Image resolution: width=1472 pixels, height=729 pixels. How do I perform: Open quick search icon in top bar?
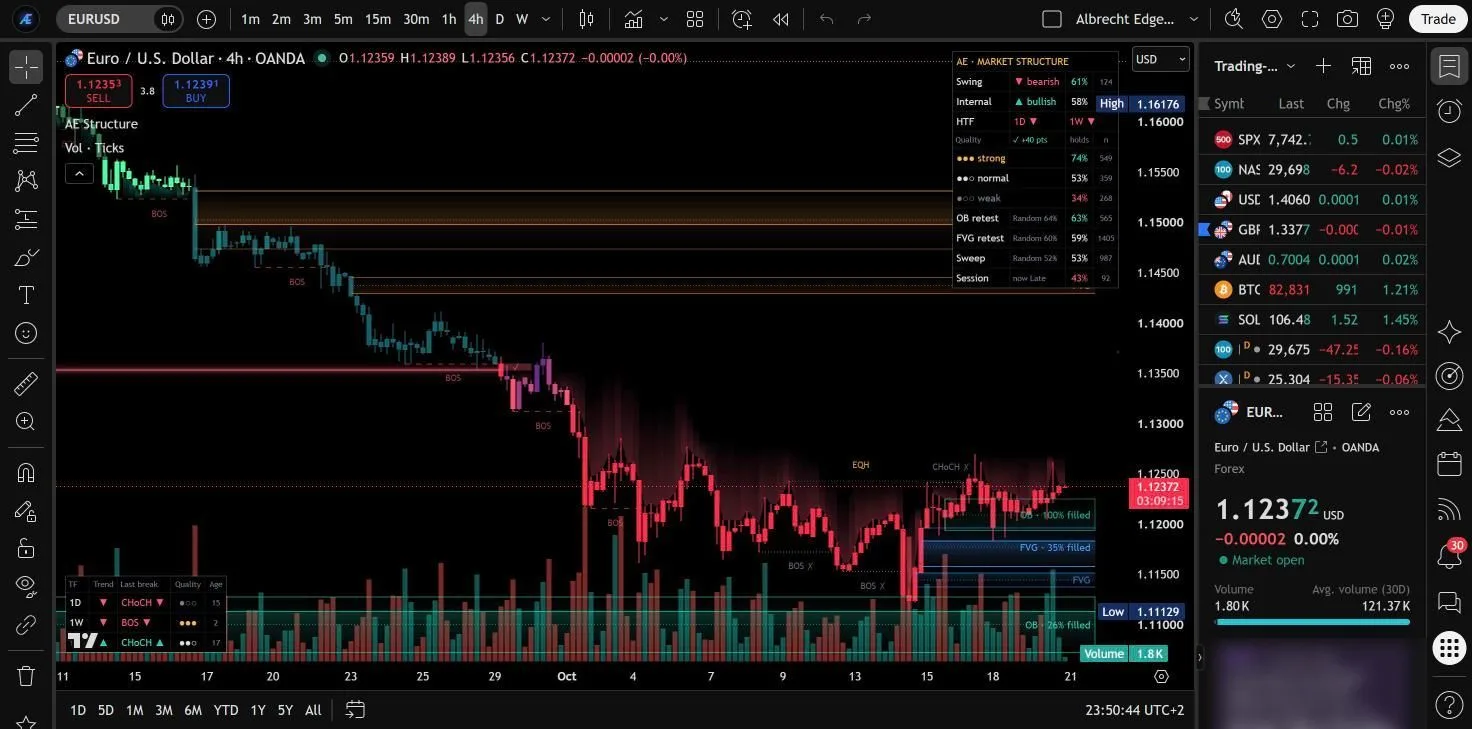point(1234,19)
